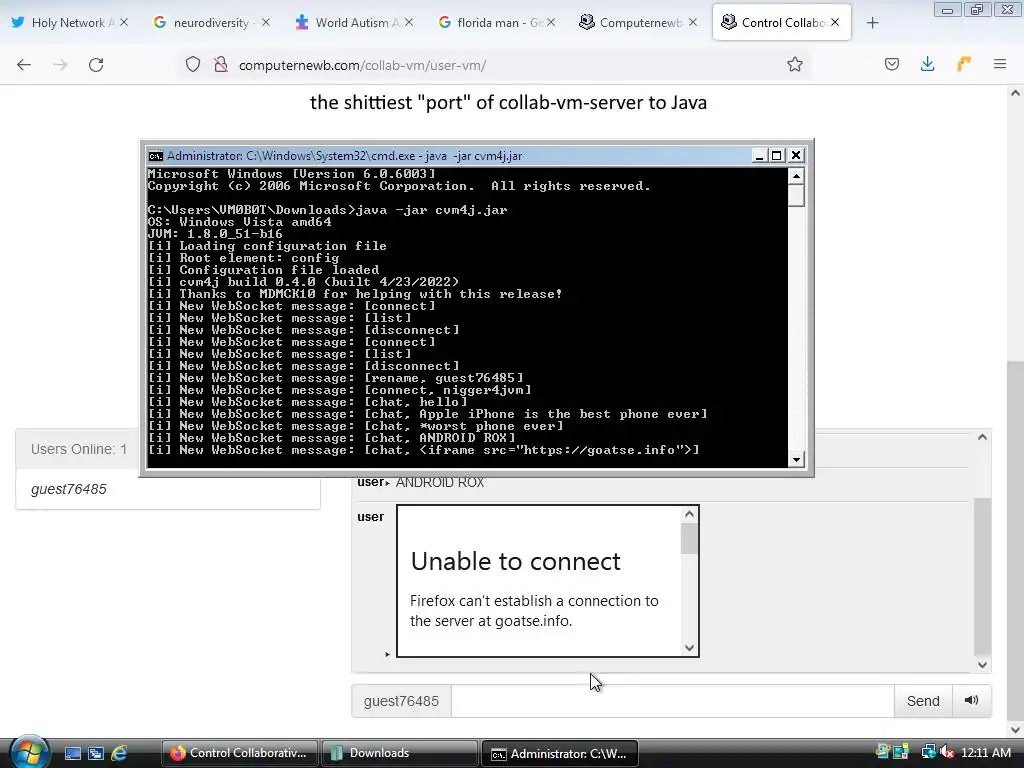Open the tracking protection shield icon
The width and height of the screenshot is (1024, 768).
pyautogui.click(x=193, y=65)
